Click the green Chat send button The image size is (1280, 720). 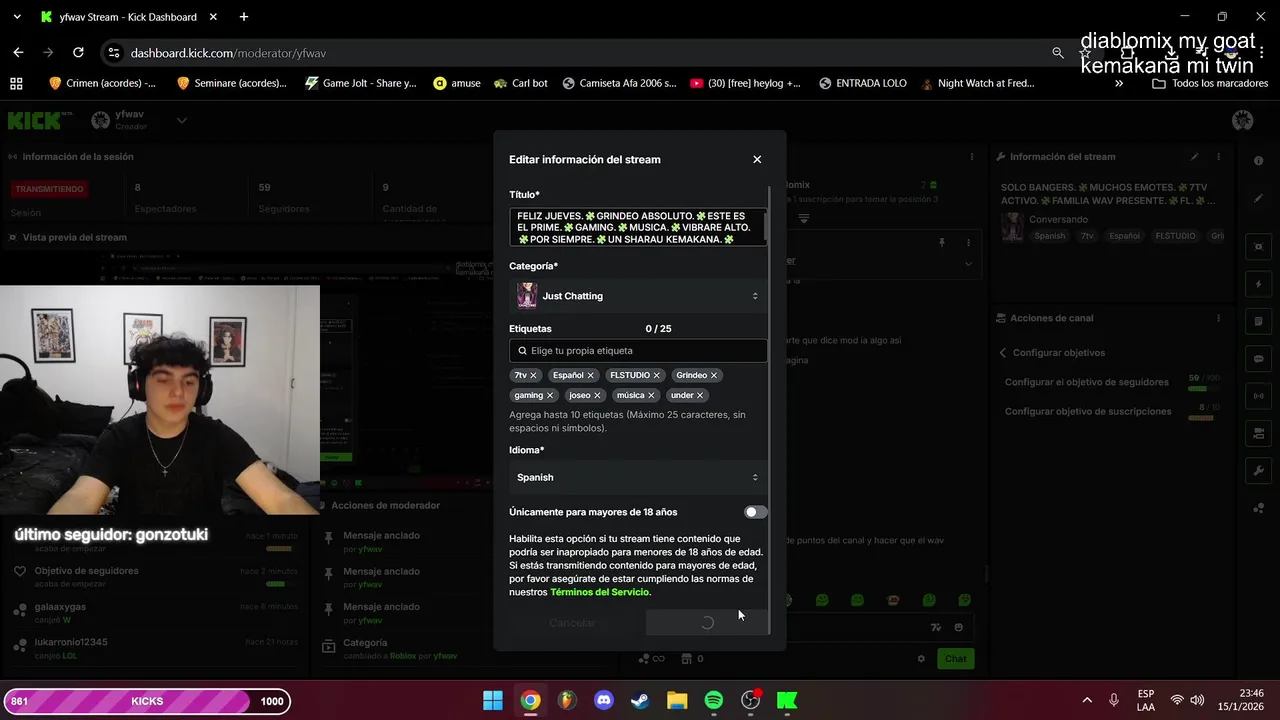956,659
